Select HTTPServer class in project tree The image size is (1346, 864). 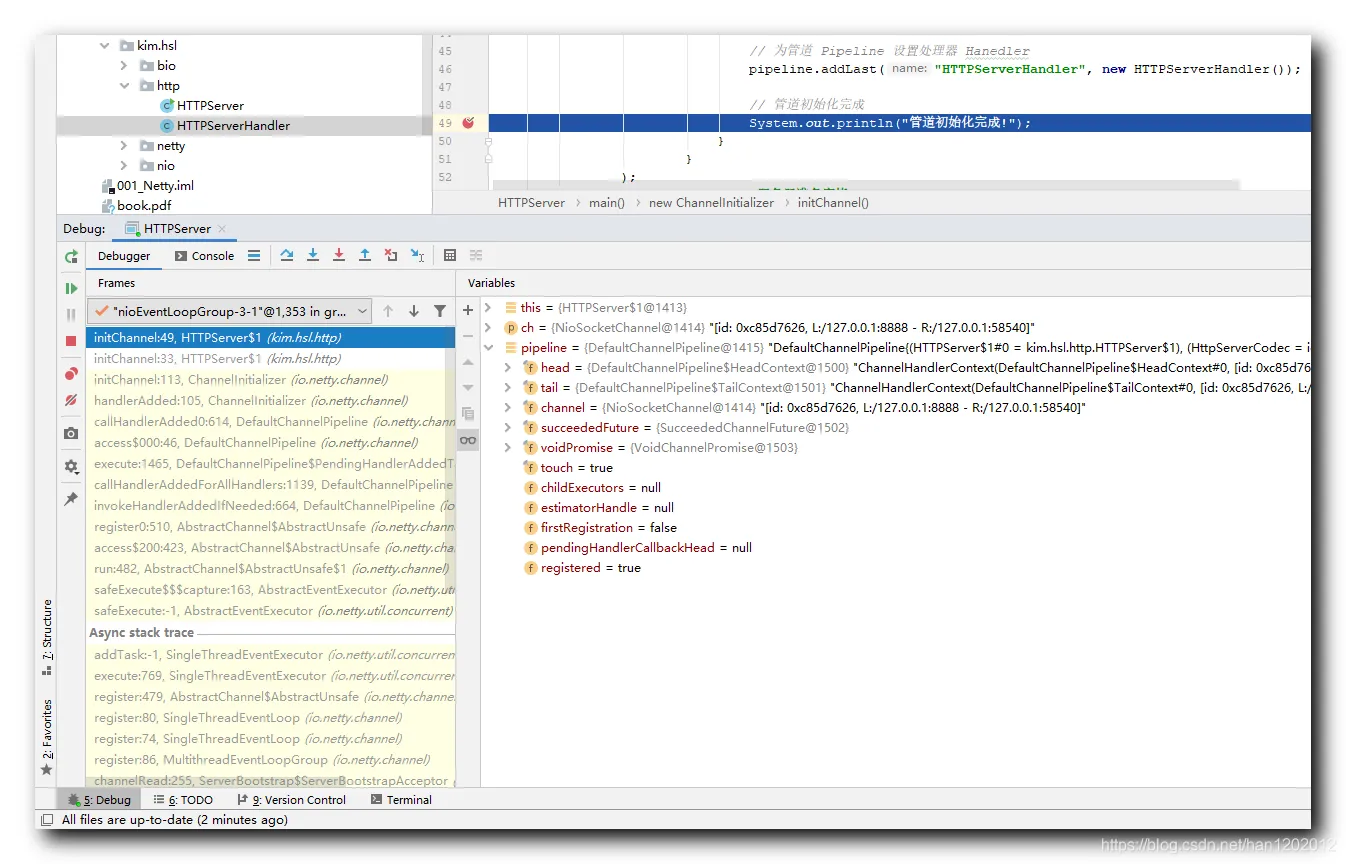tap(210, 106)
